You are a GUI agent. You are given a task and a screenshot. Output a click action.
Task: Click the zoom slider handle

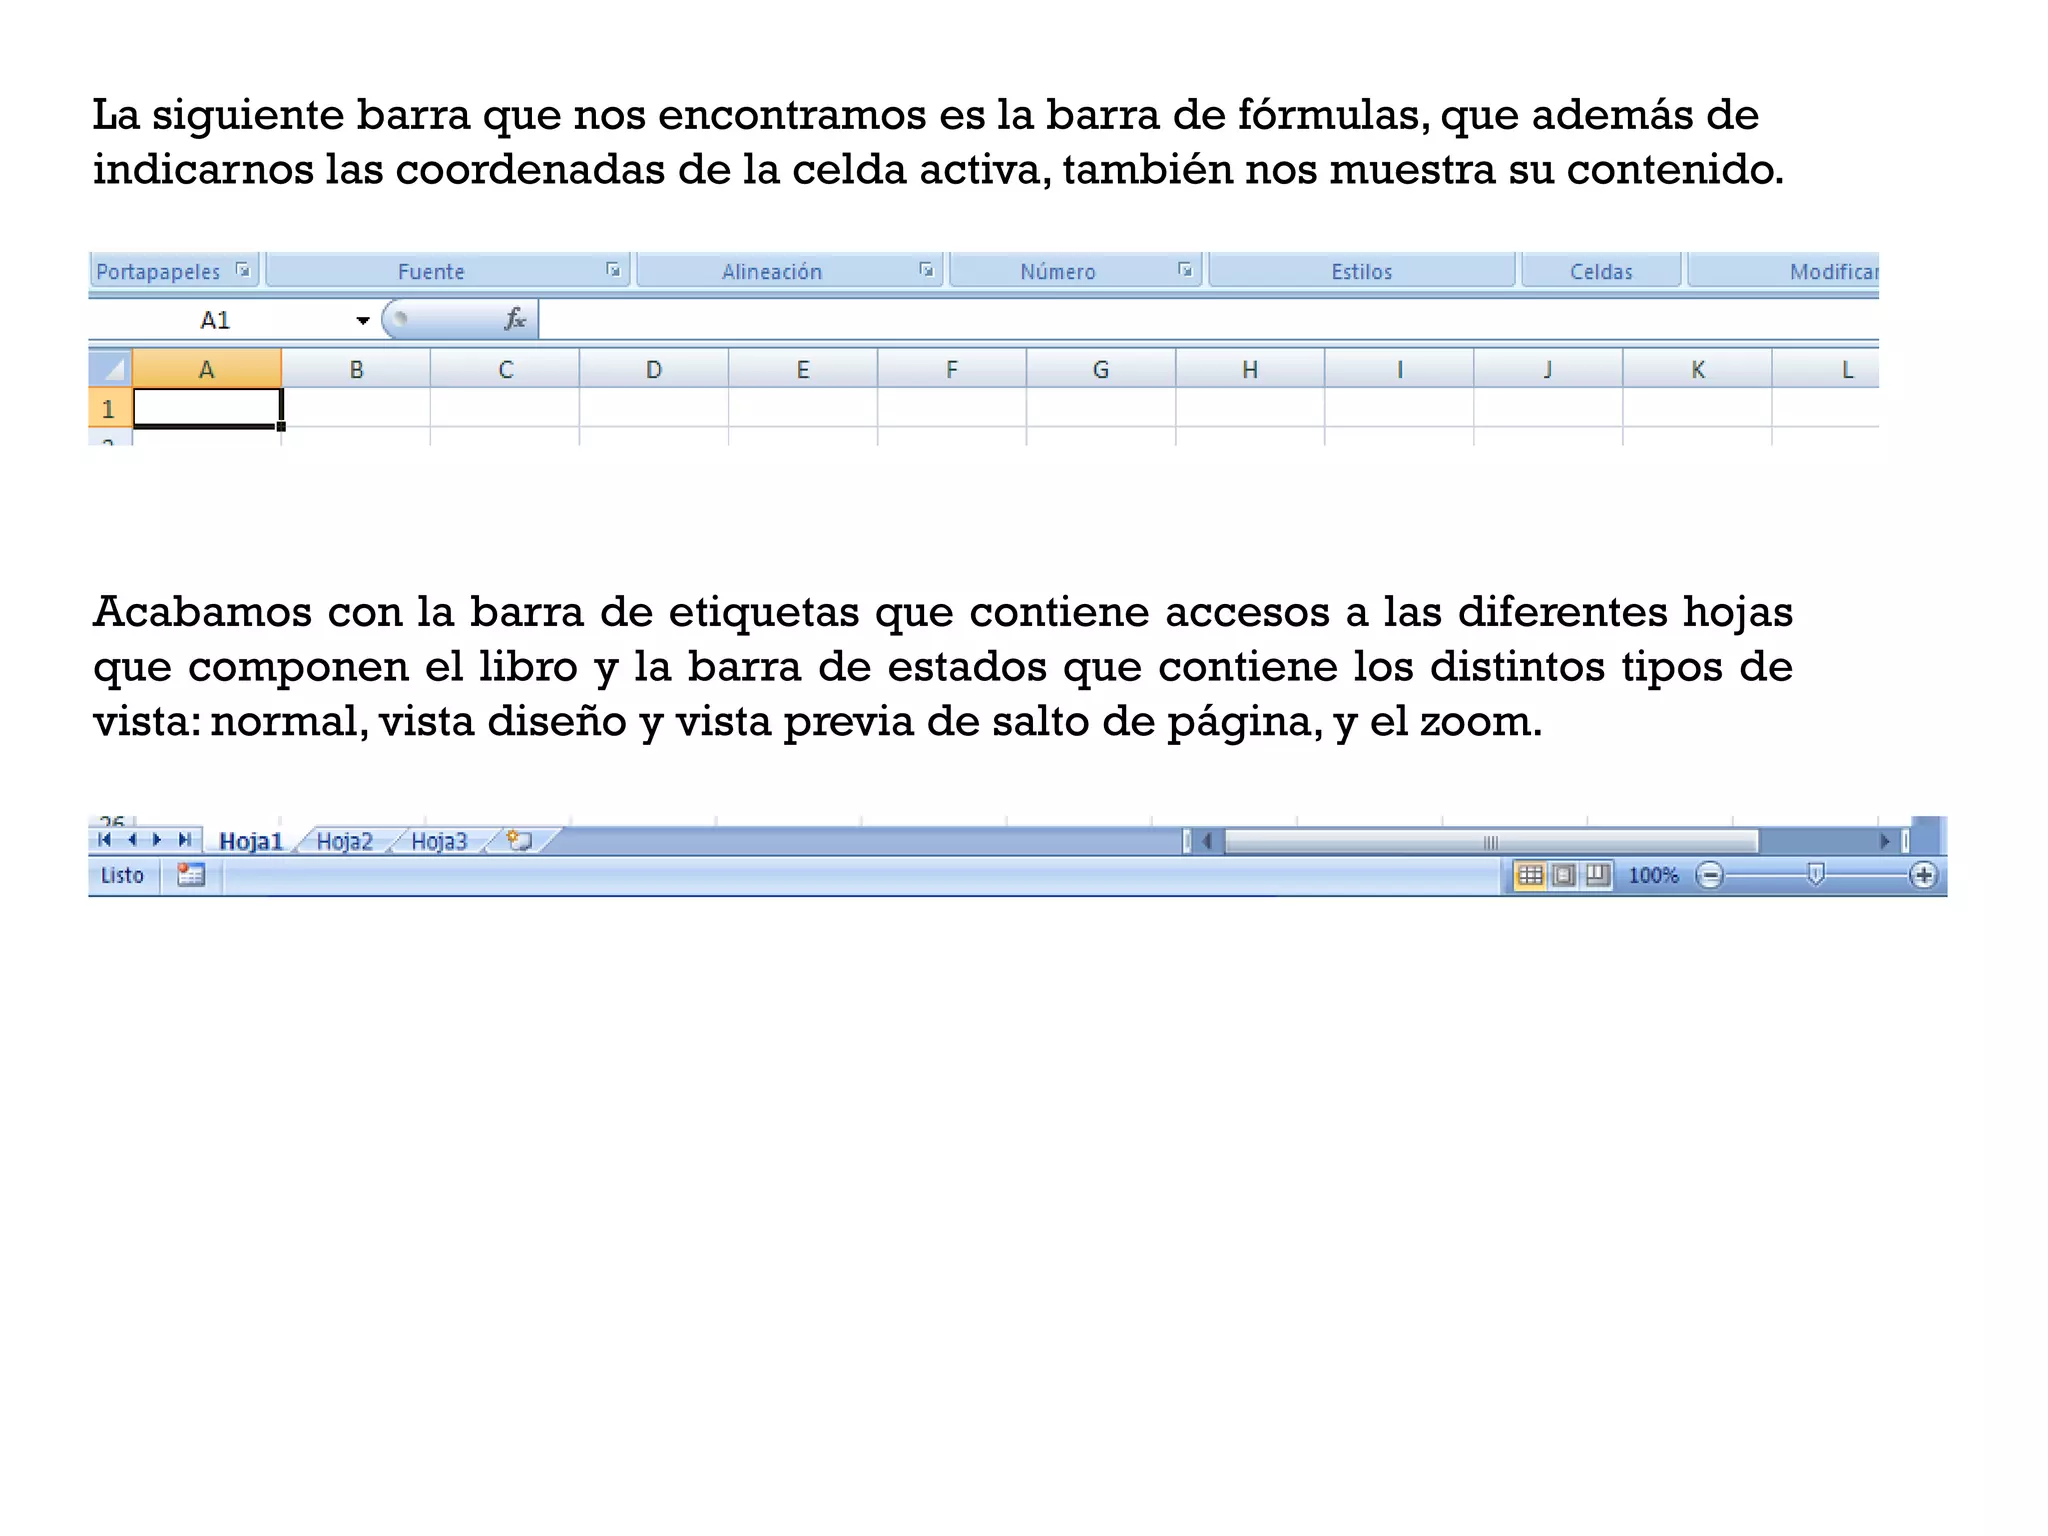1816,875
